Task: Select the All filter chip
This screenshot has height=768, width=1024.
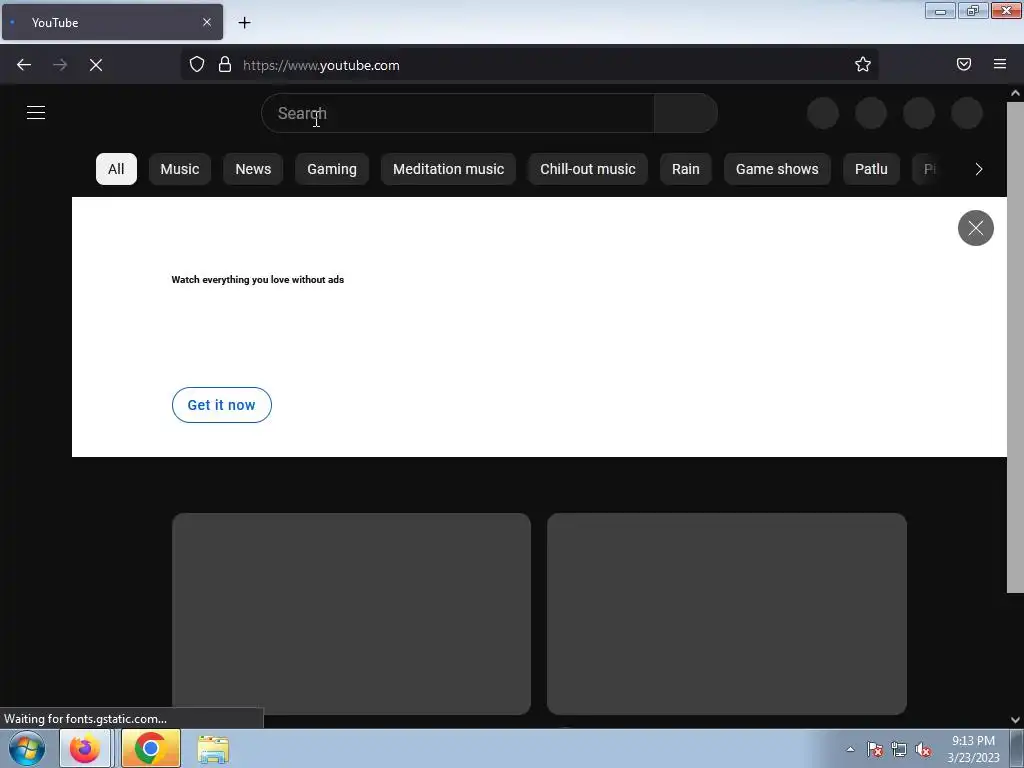Action: pos(116,169)
